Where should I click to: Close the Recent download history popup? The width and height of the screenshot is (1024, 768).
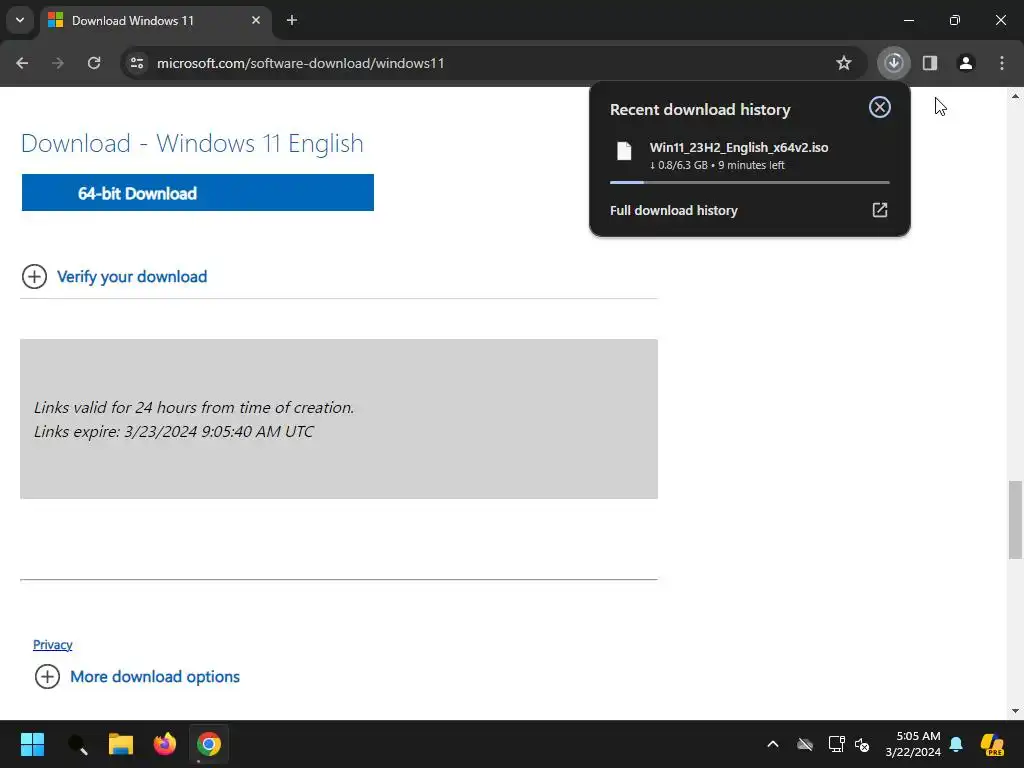880,107
